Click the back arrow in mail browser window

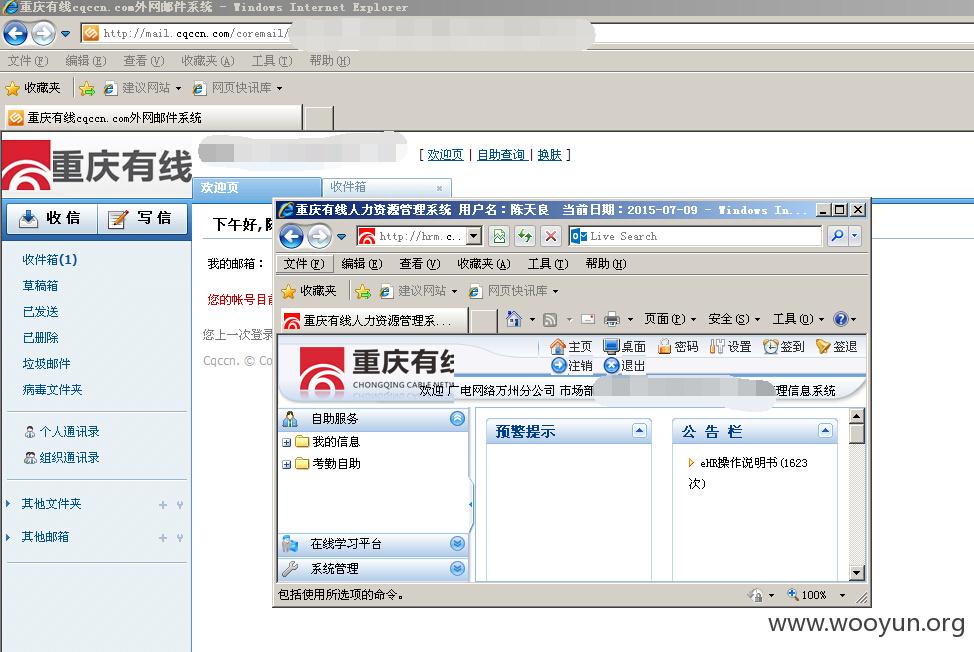tap(16, 33)
